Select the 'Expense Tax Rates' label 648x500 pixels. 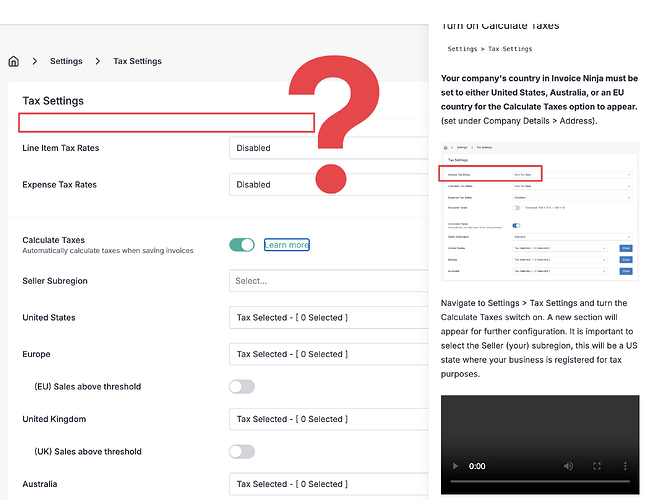[x=60, y=185]
